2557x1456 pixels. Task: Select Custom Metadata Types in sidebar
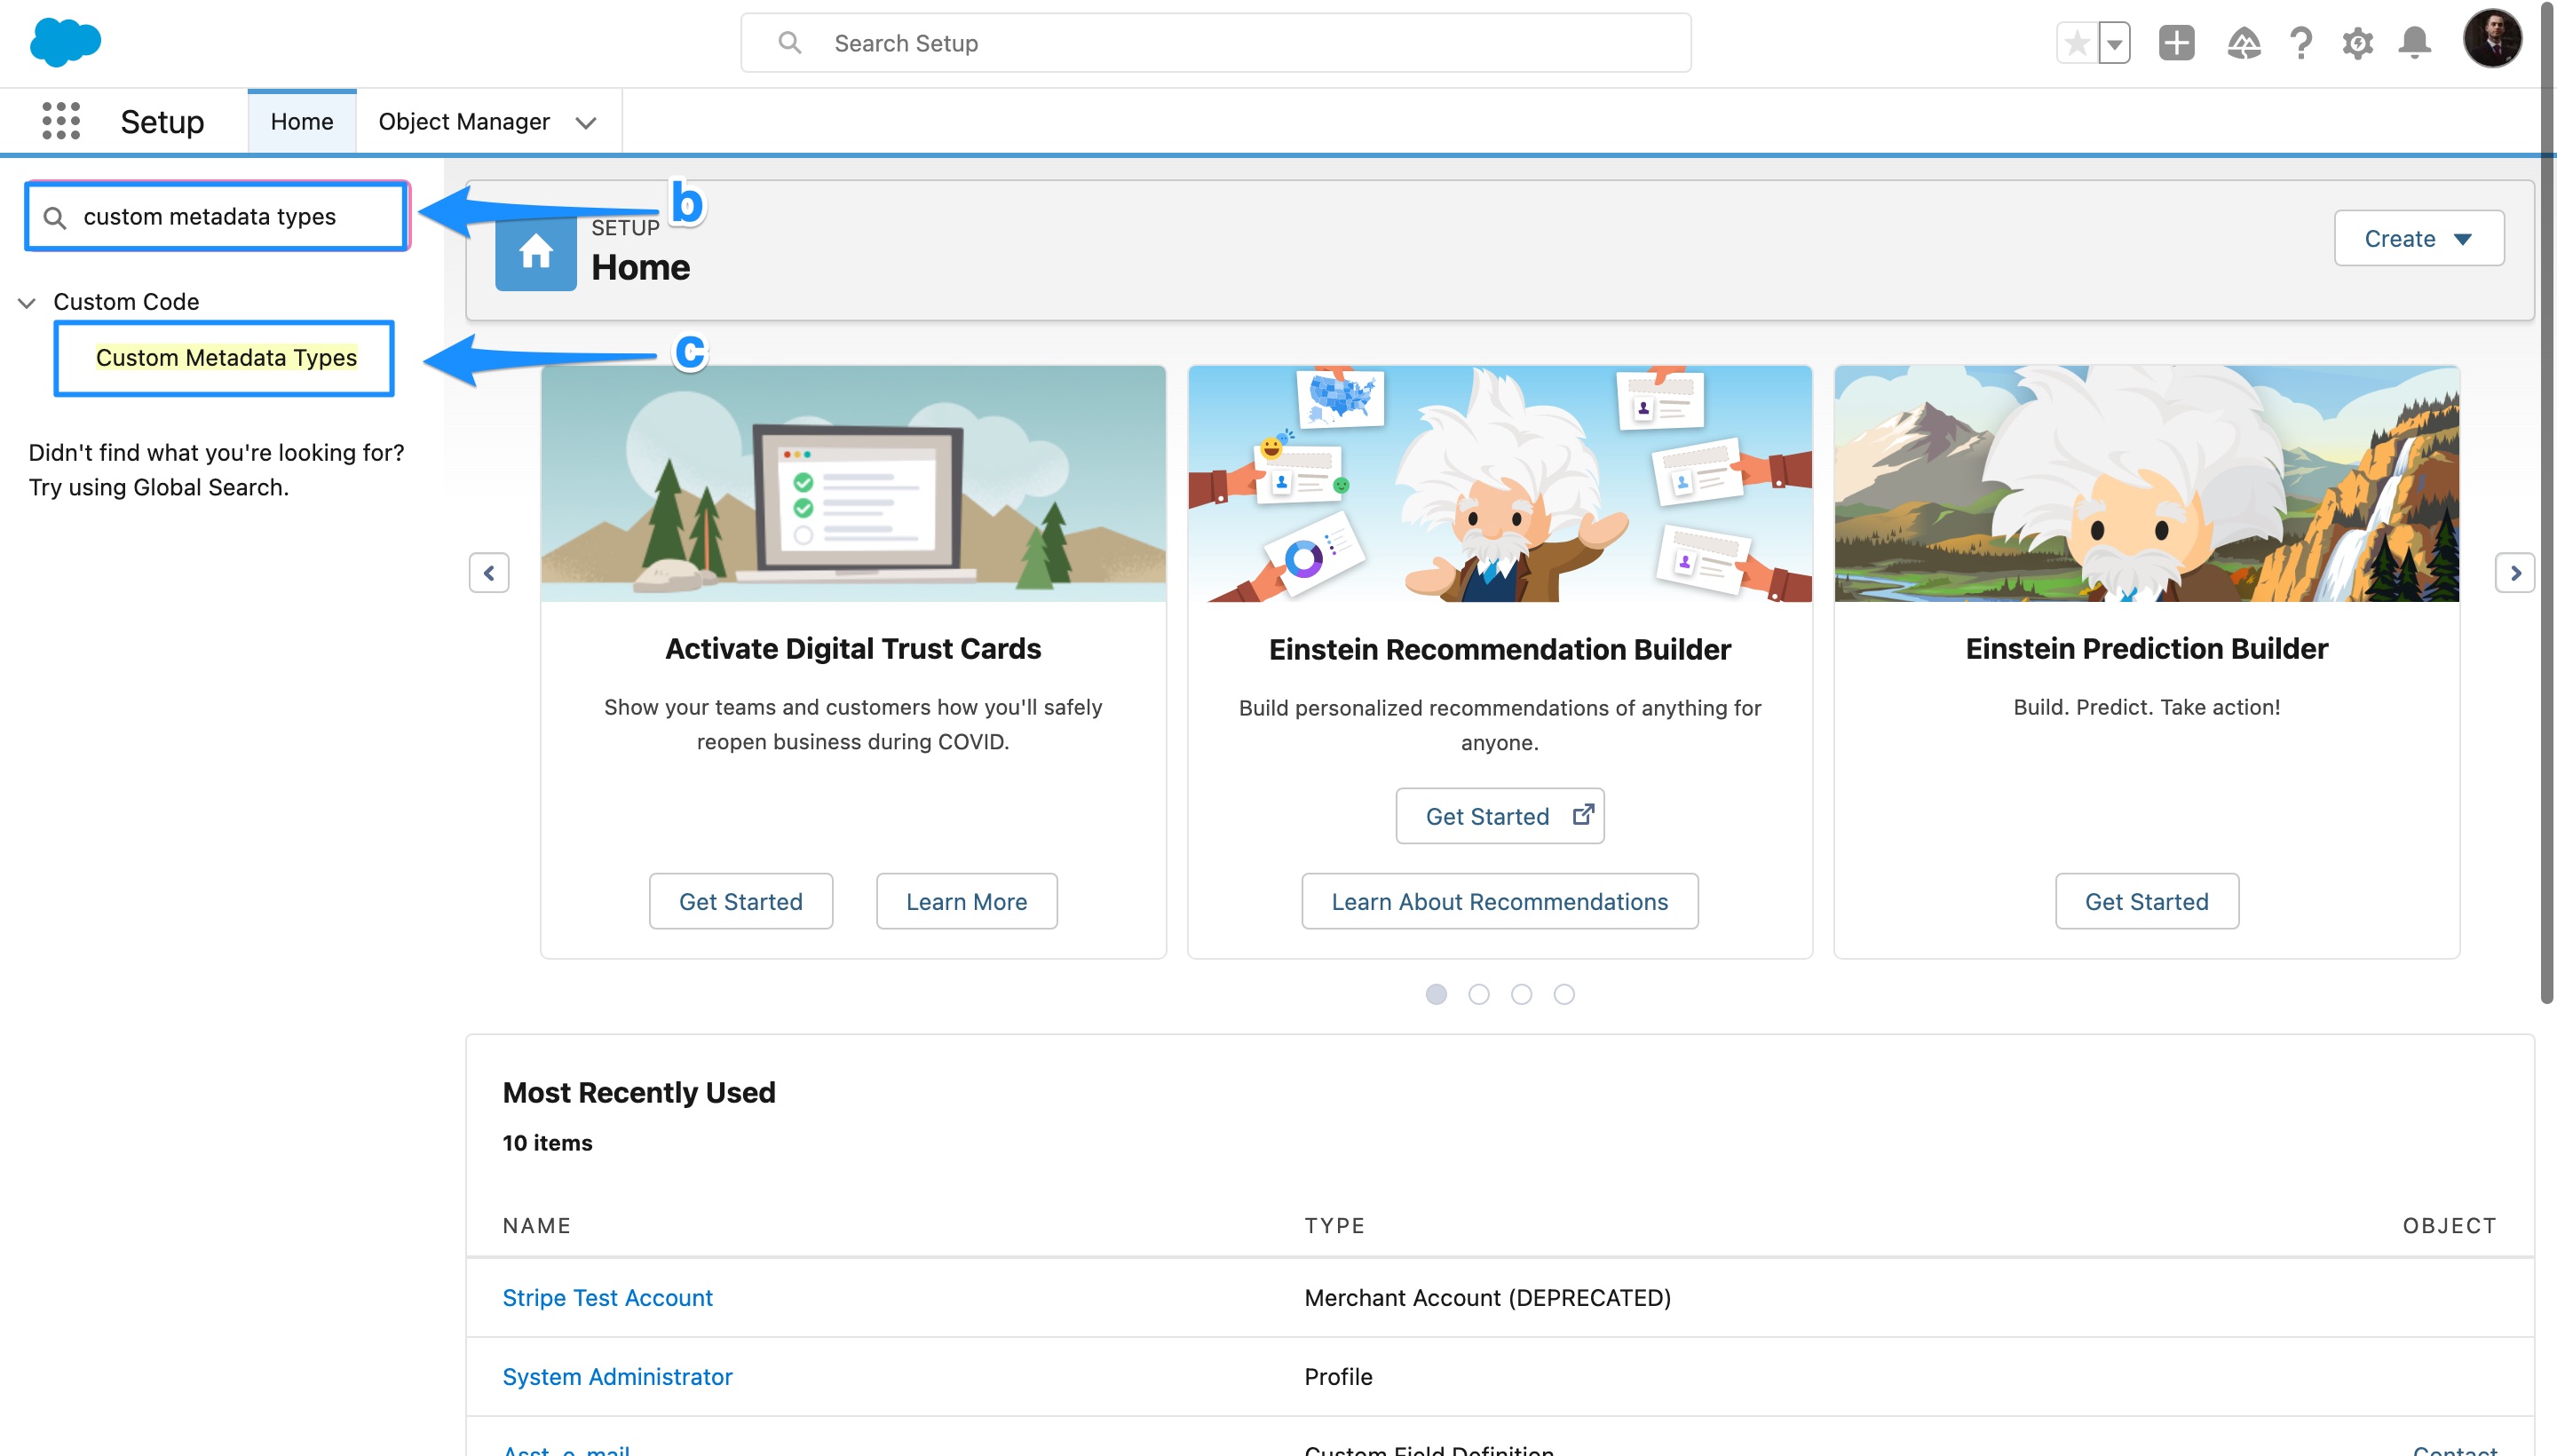point(226,357)
